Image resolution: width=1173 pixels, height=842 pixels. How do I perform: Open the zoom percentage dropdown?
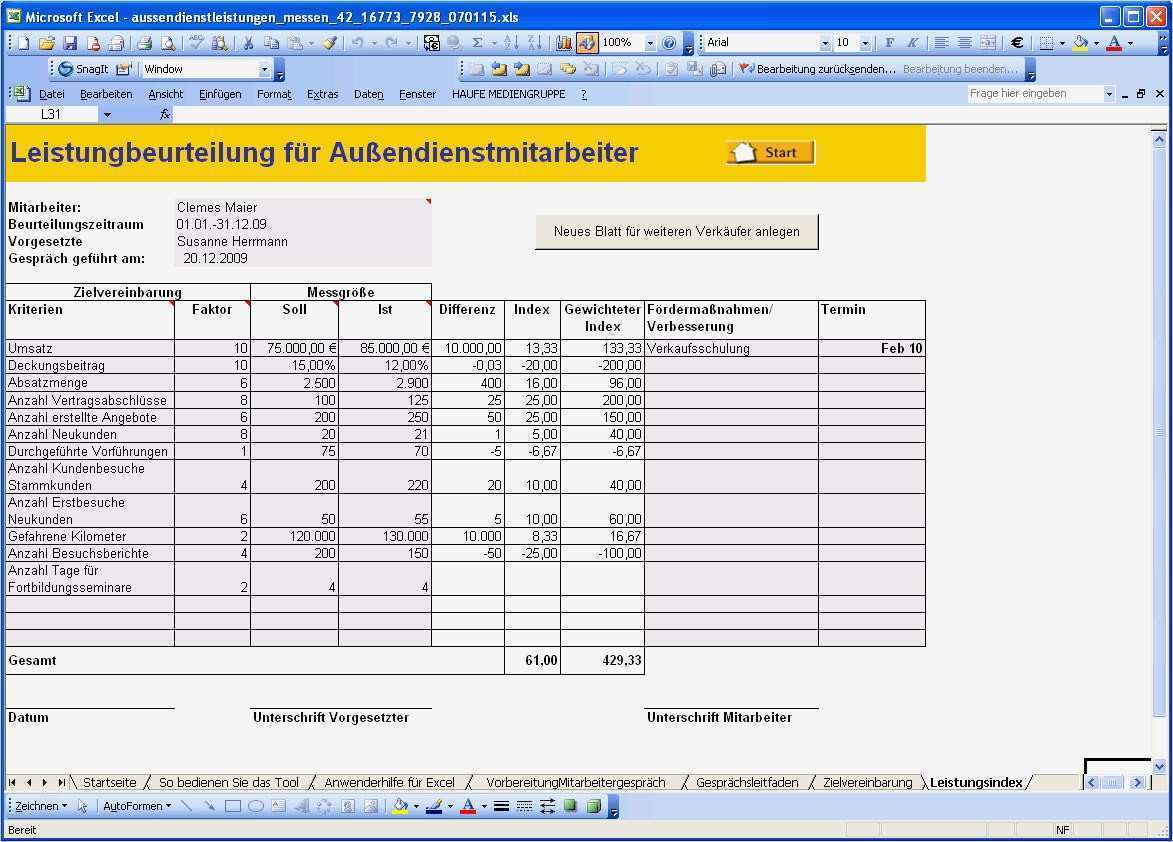[650, 43]
